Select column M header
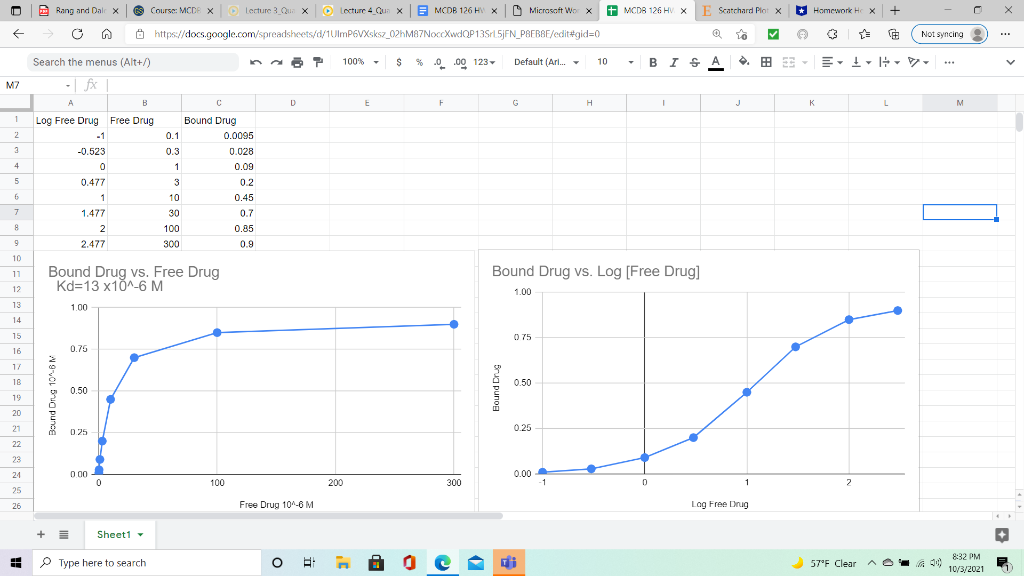This screenshot has width=1024, height=576. [959, 103]
